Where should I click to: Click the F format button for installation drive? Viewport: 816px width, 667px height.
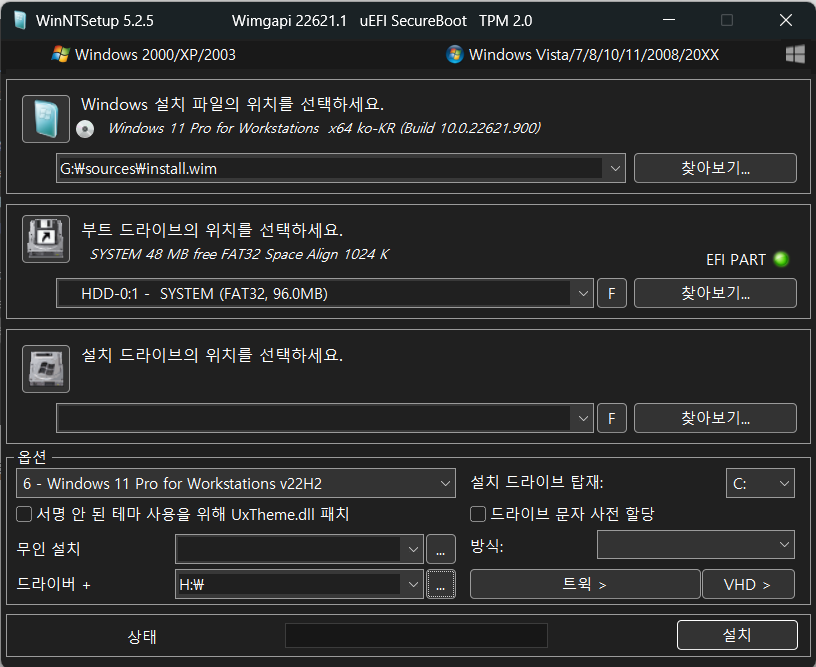pyautogui.click(x=612, y=418)
